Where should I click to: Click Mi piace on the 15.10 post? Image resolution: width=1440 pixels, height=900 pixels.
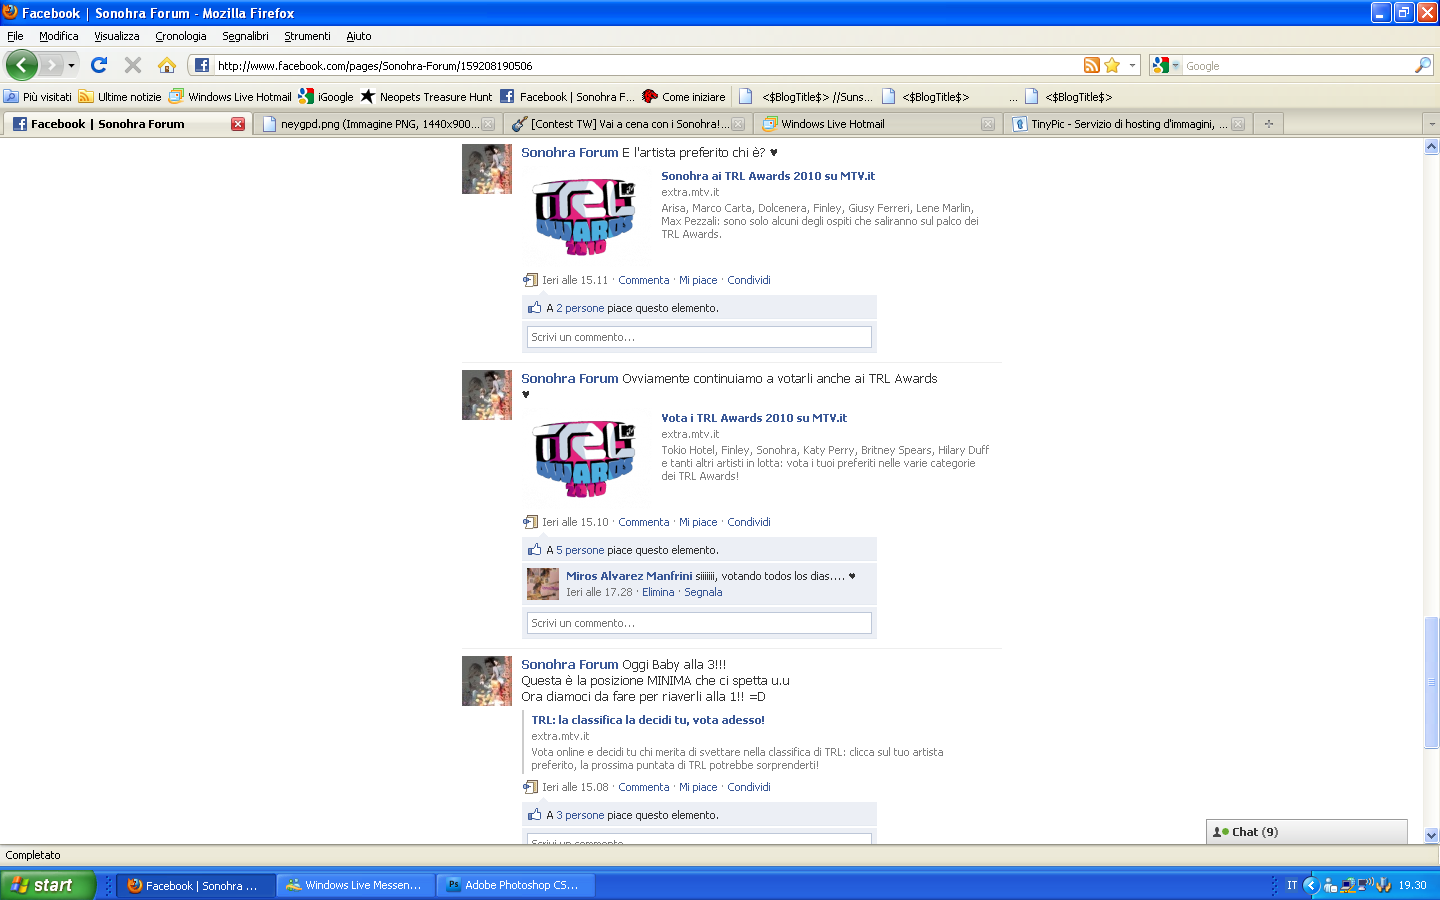[698, 522]
